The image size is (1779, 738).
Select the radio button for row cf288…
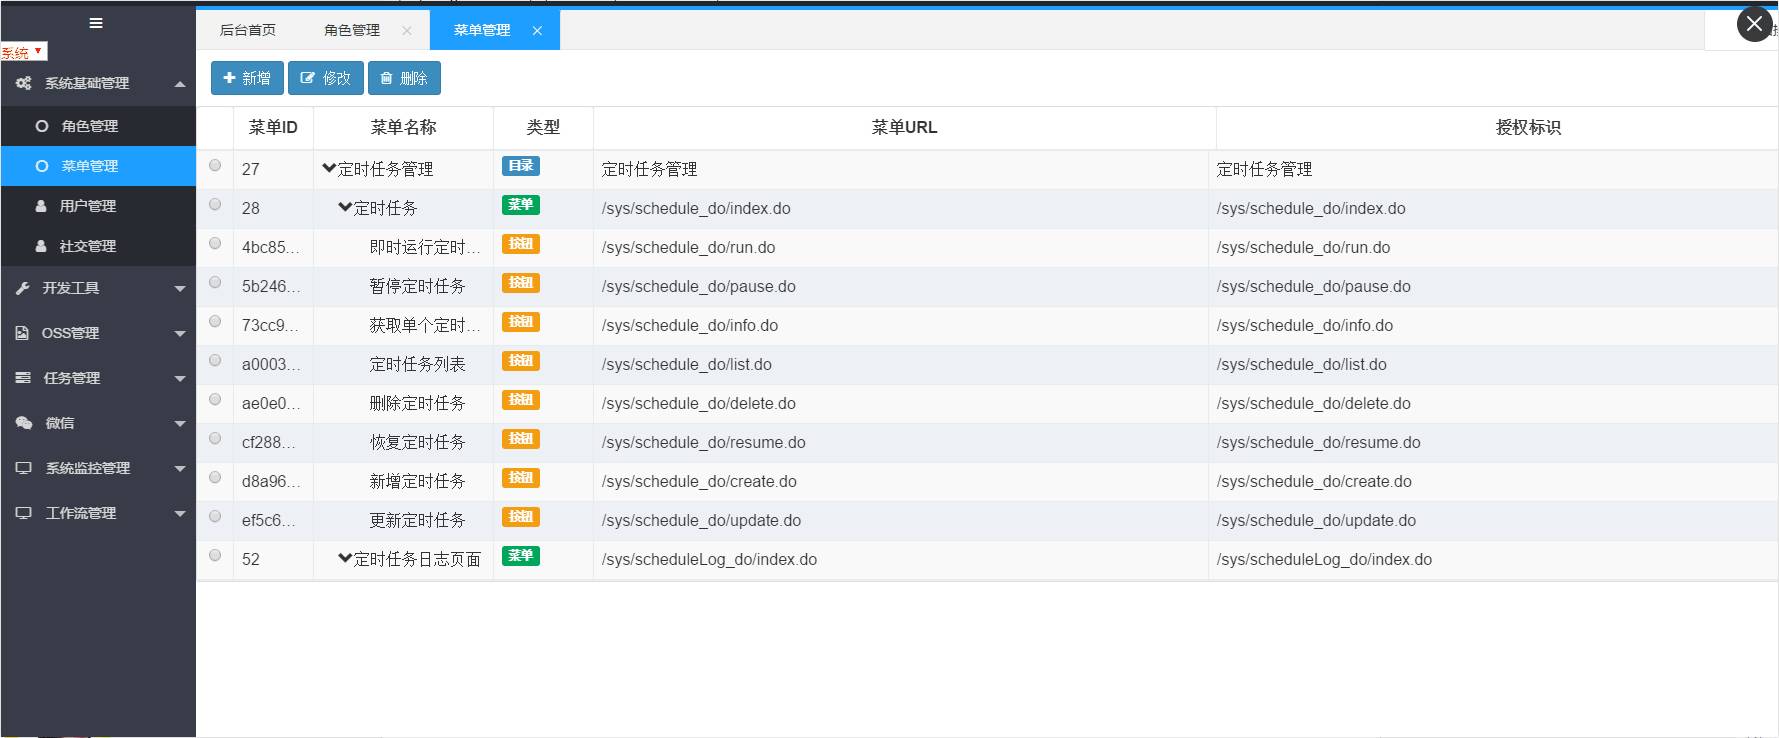coord(215,438)
